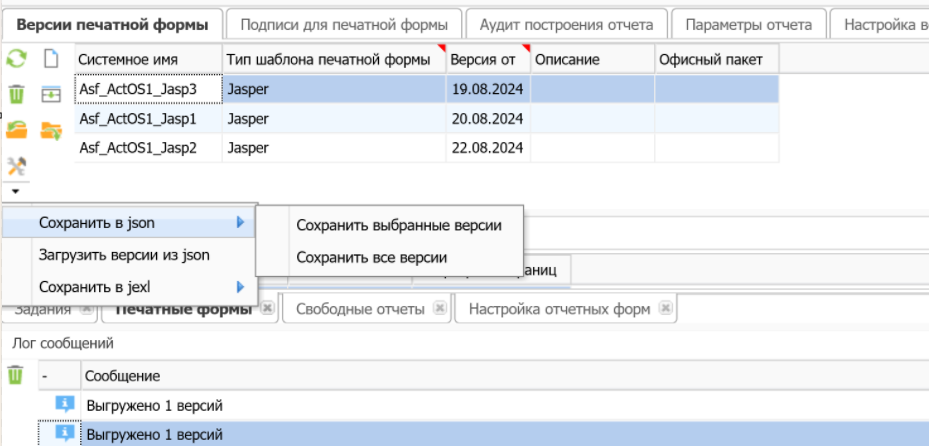This screenshot has height=446, width=929.
Task: Open 'Настройка отчетных форм' tab
Action: [558, 309]
